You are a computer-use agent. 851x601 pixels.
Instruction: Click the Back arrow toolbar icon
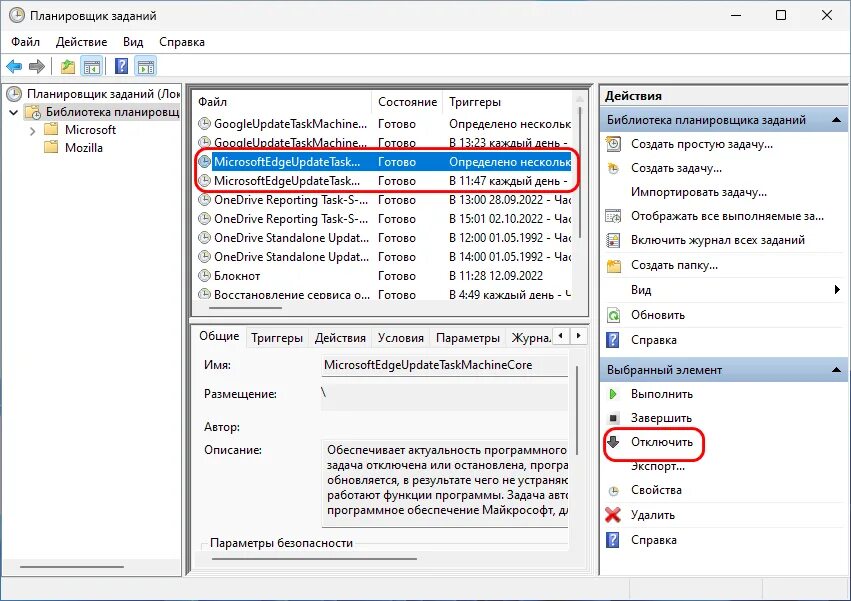14,67
